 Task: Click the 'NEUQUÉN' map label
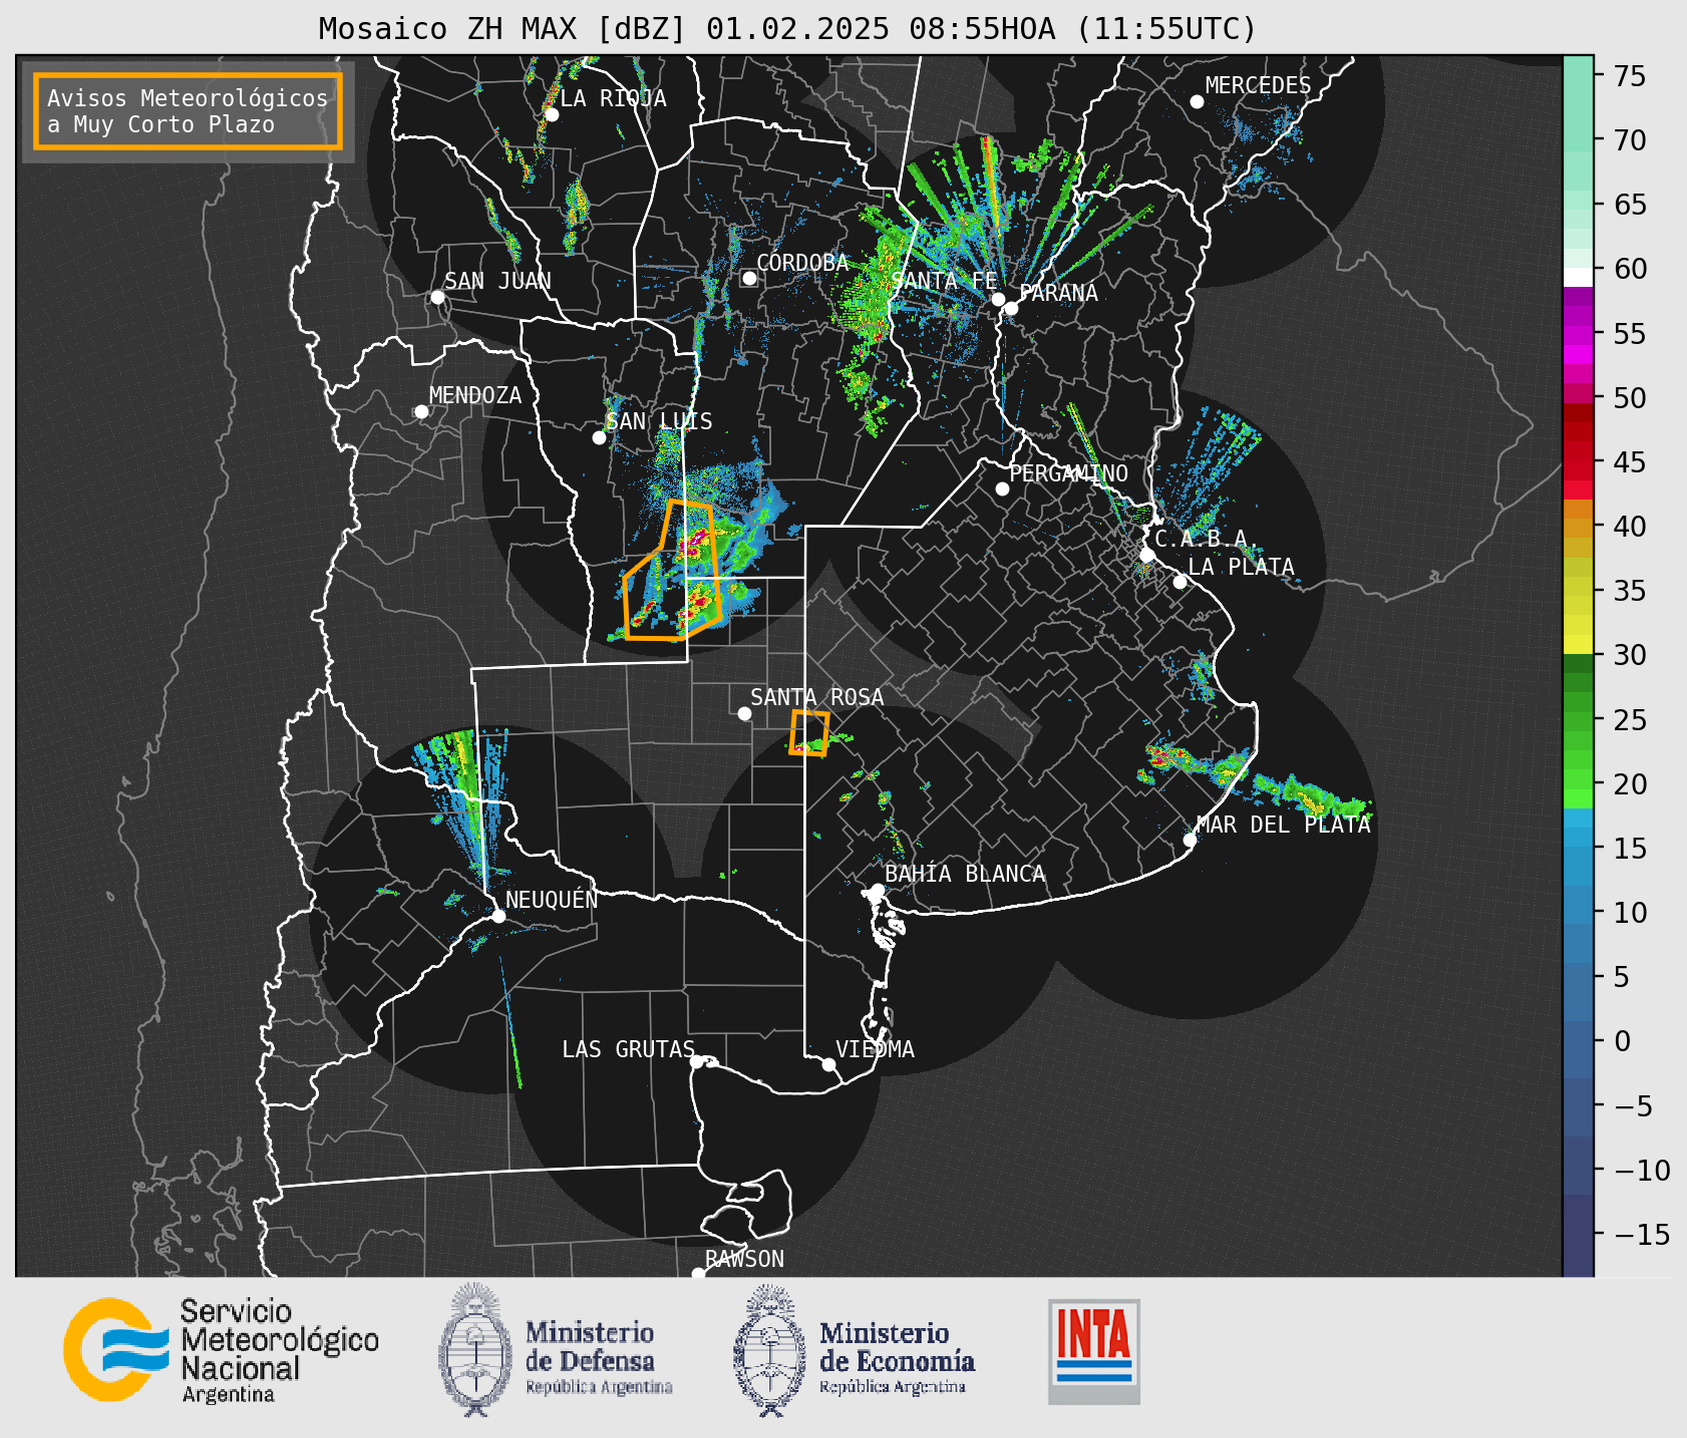point(552,899)
